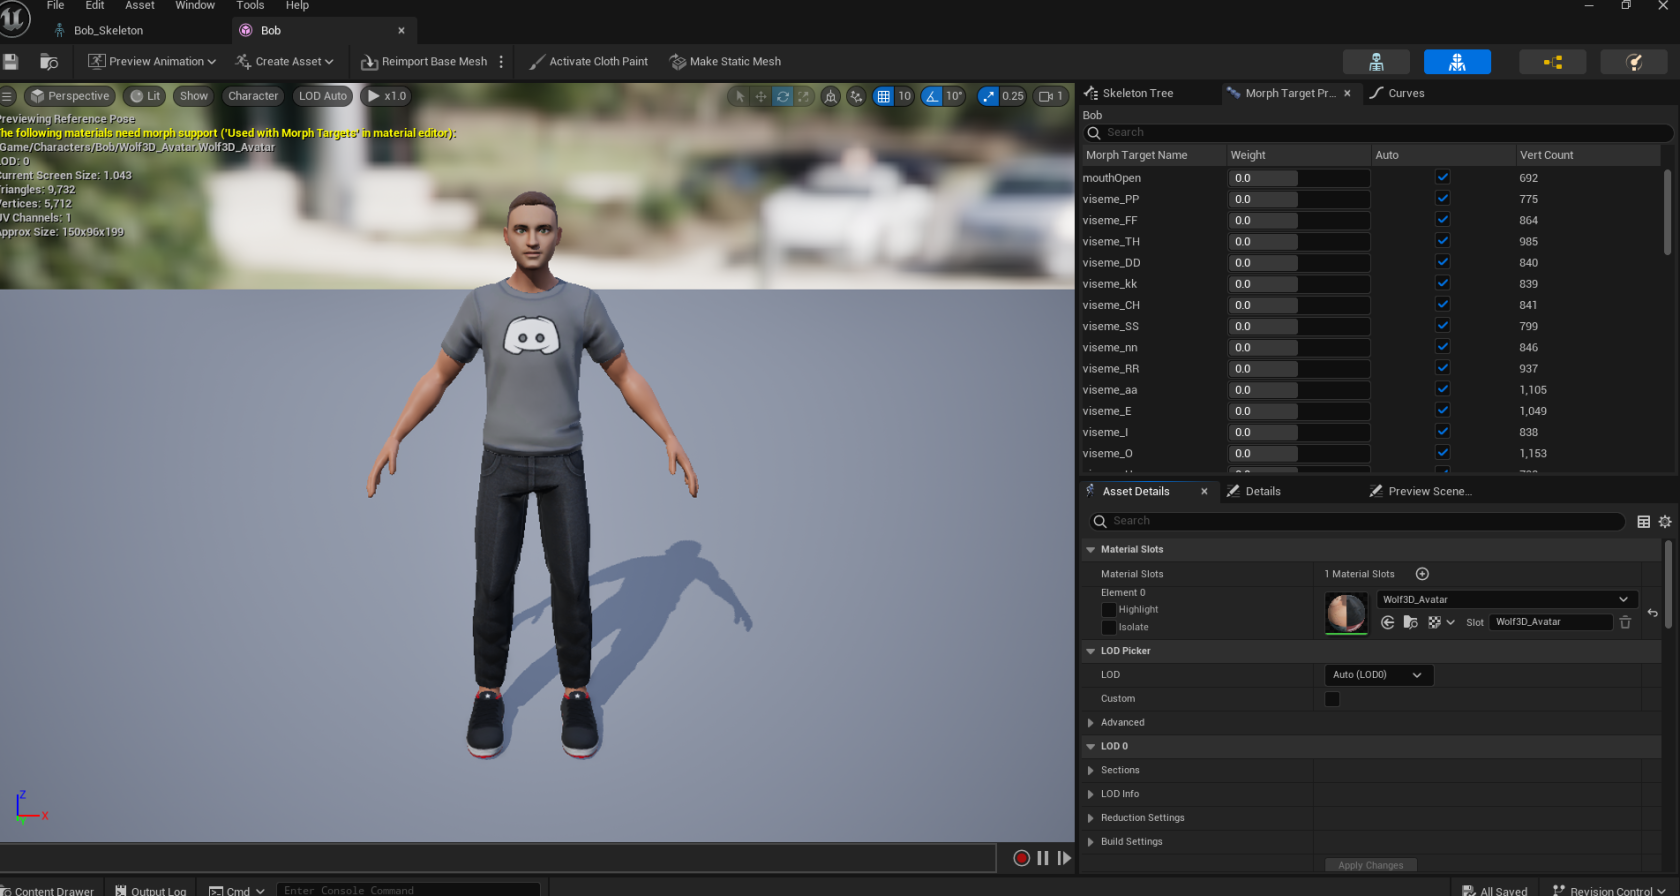Toggle rotation snapping in the viewport
The height and width of the screenshot is (896, 1680).
click(x=932, y=96)
